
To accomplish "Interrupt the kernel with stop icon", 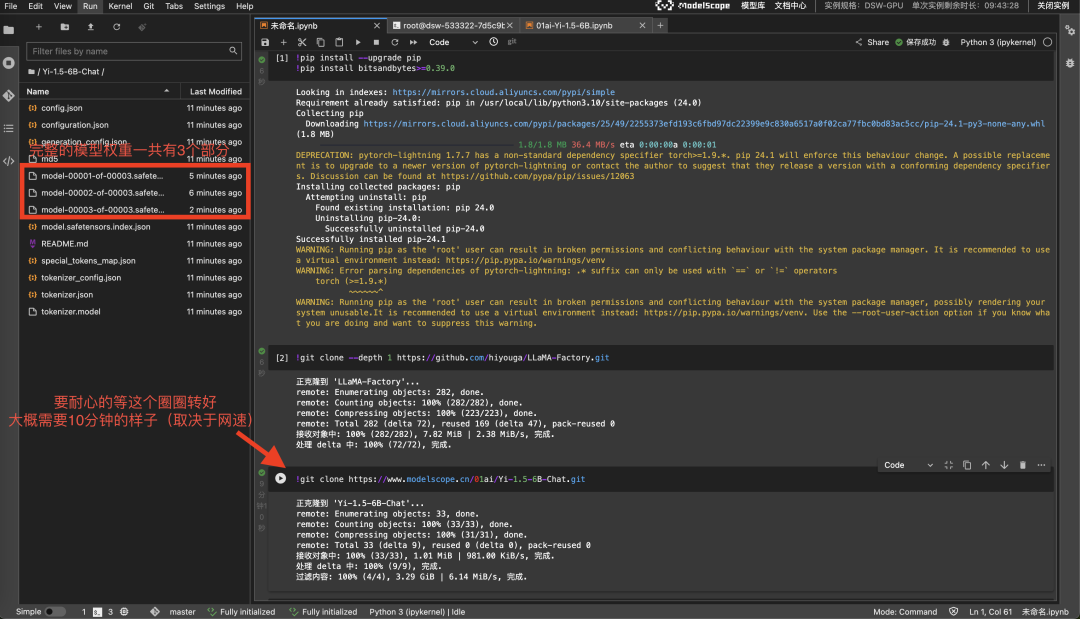I will click(376, 42).
